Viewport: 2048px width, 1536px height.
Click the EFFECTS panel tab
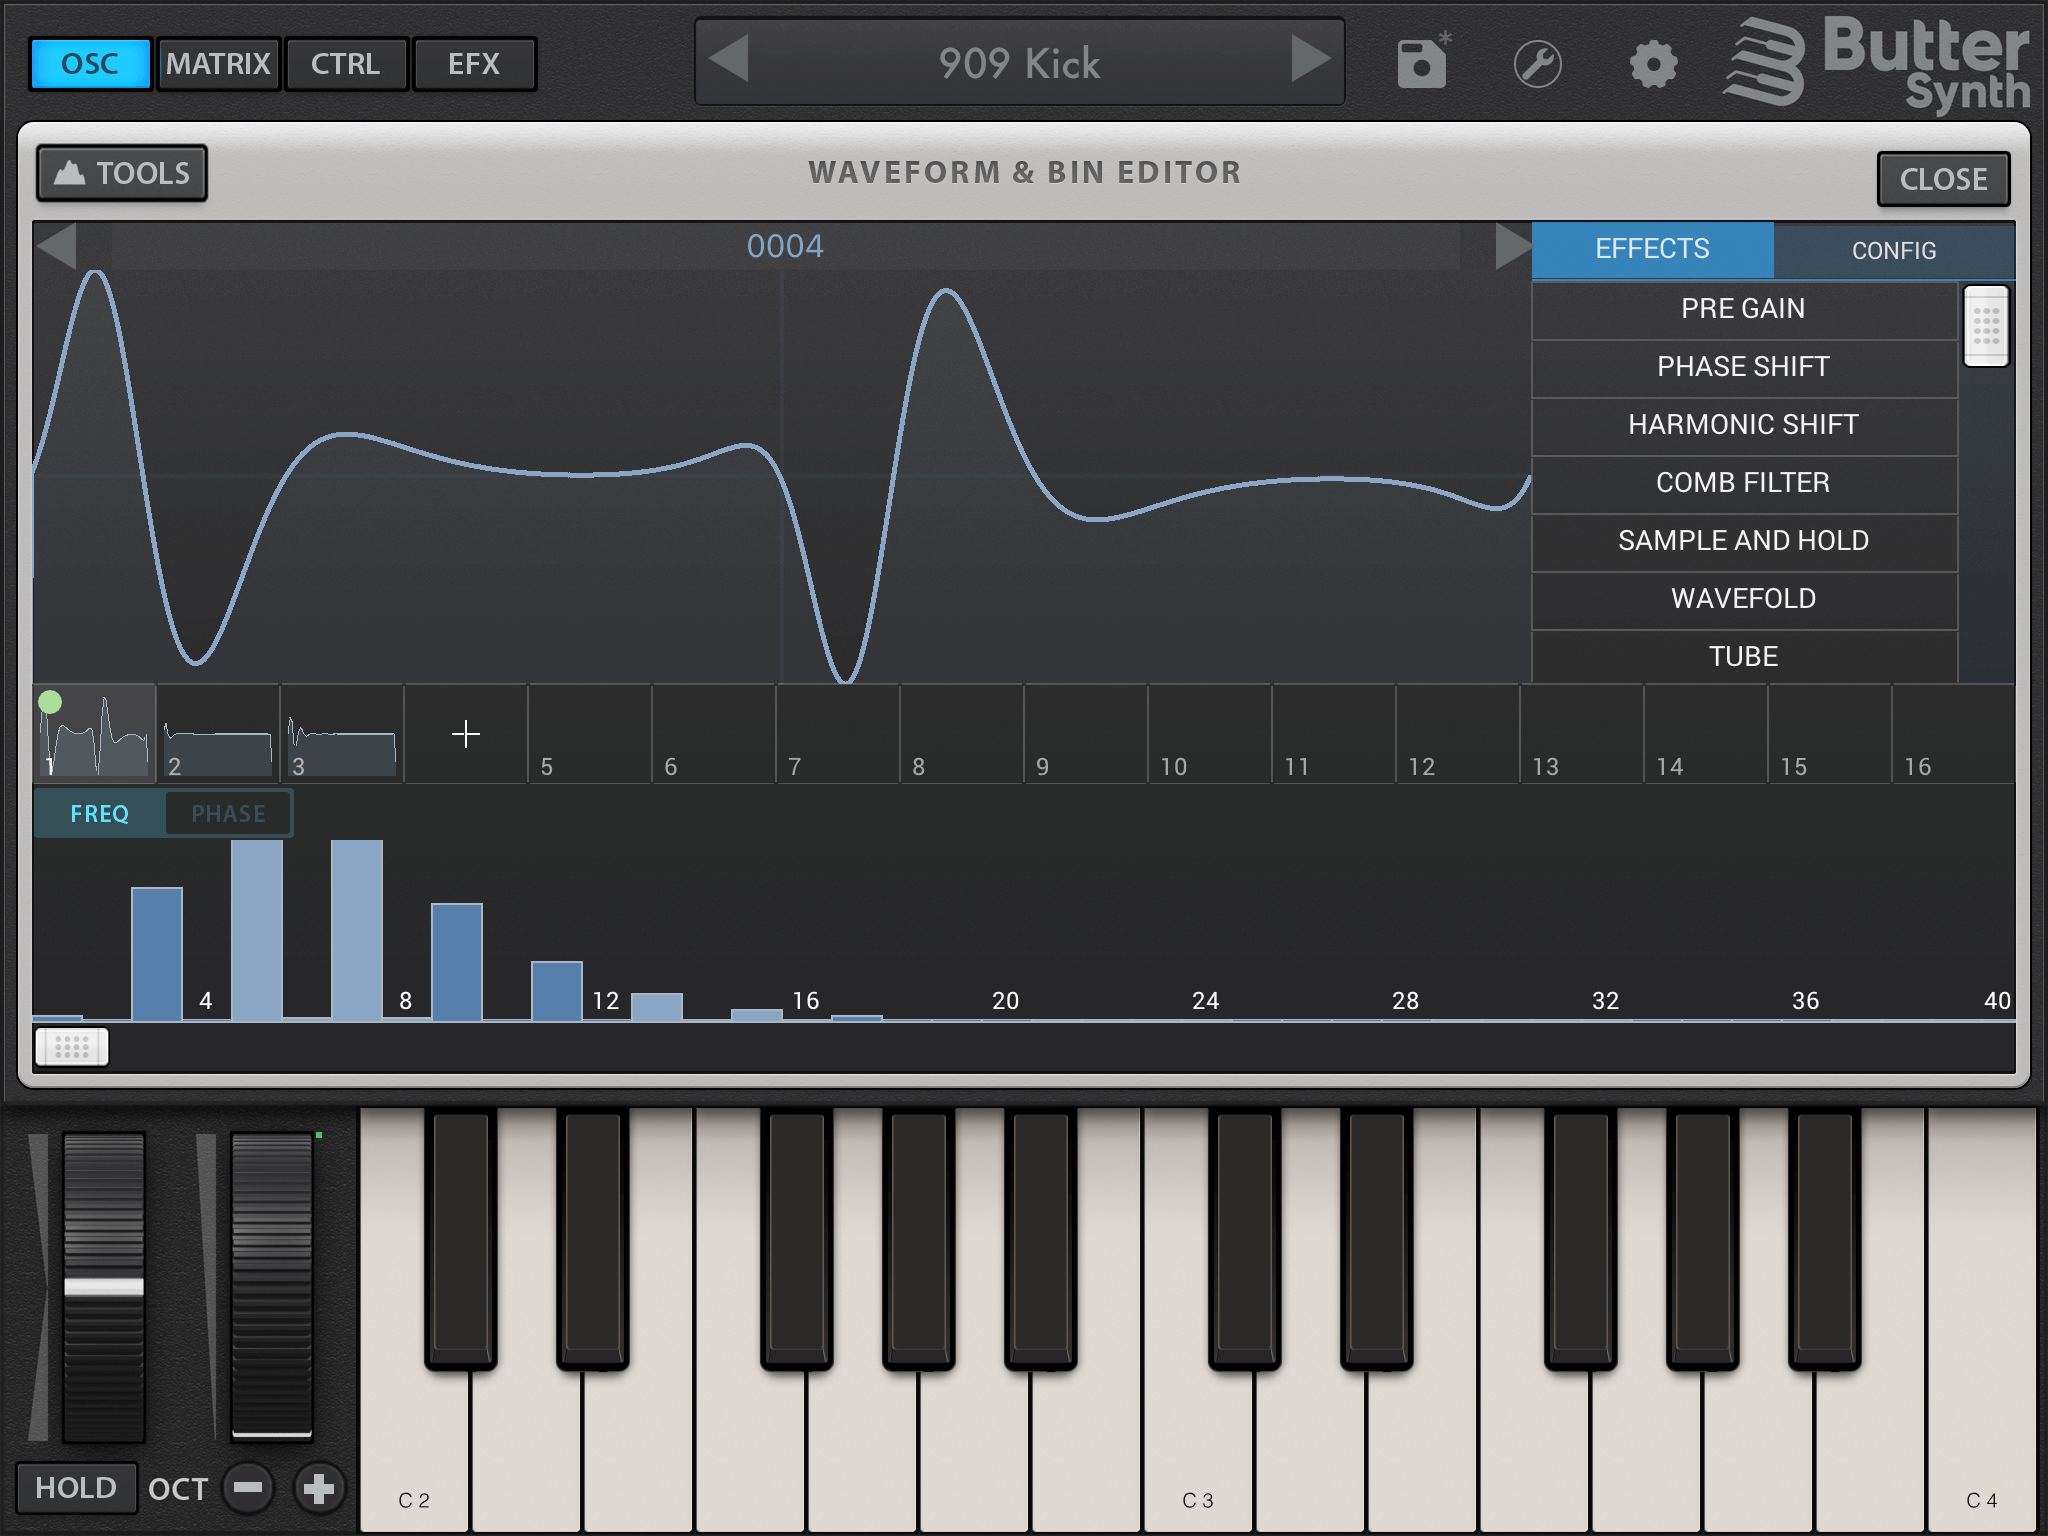pos(1650,250)
